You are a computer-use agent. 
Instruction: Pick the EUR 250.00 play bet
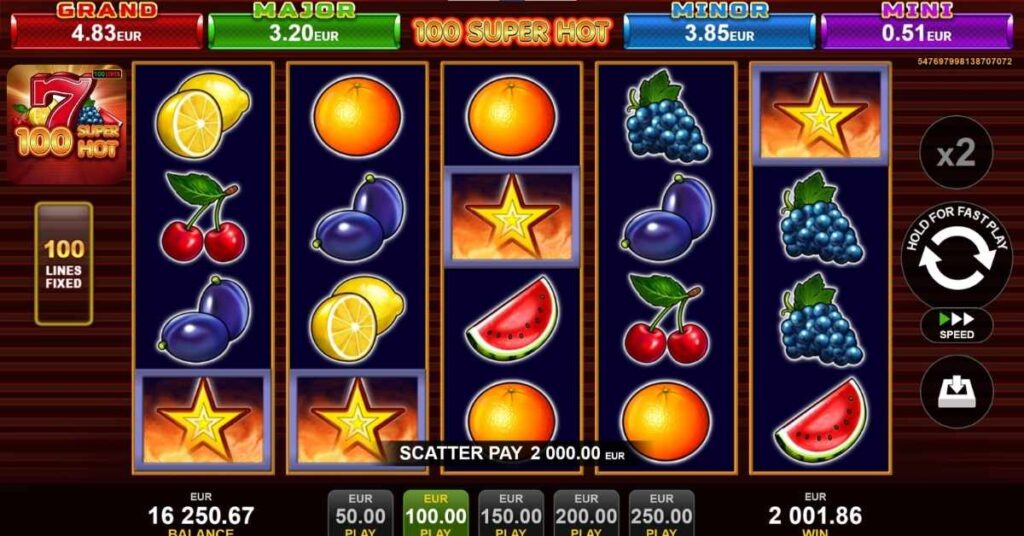(x=661, y=513)
